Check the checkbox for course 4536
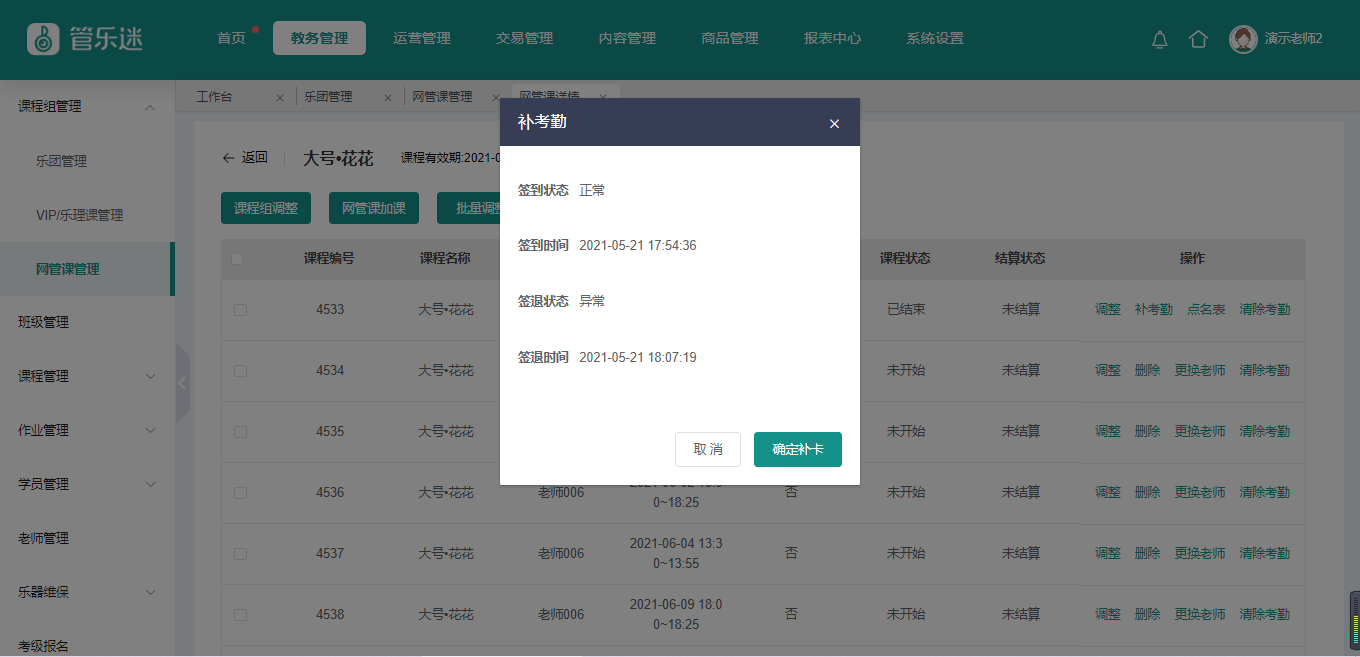The image size is (1360, 657). tap(240, 493)
